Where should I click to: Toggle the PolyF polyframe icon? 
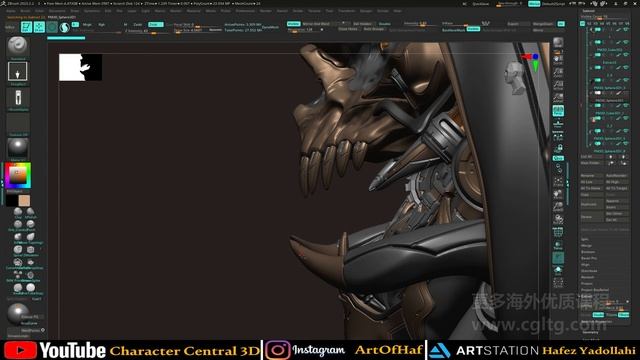(558, 232)
